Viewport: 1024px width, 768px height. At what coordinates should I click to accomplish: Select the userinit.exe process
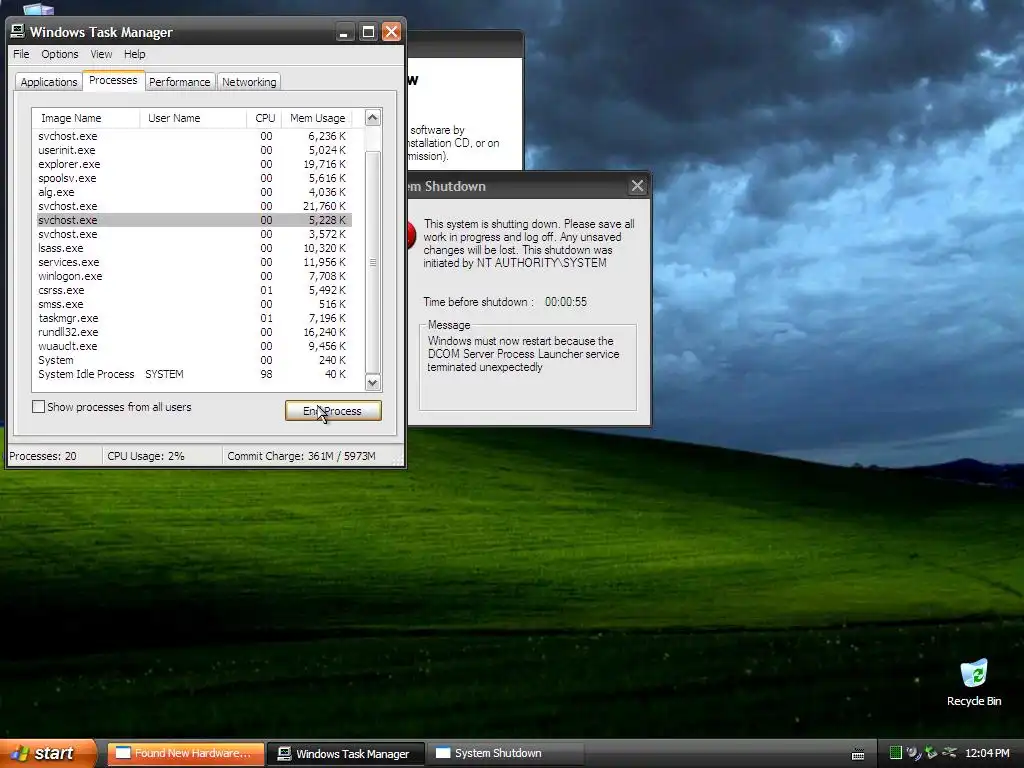pyautogui.click(x=193, y=150)
